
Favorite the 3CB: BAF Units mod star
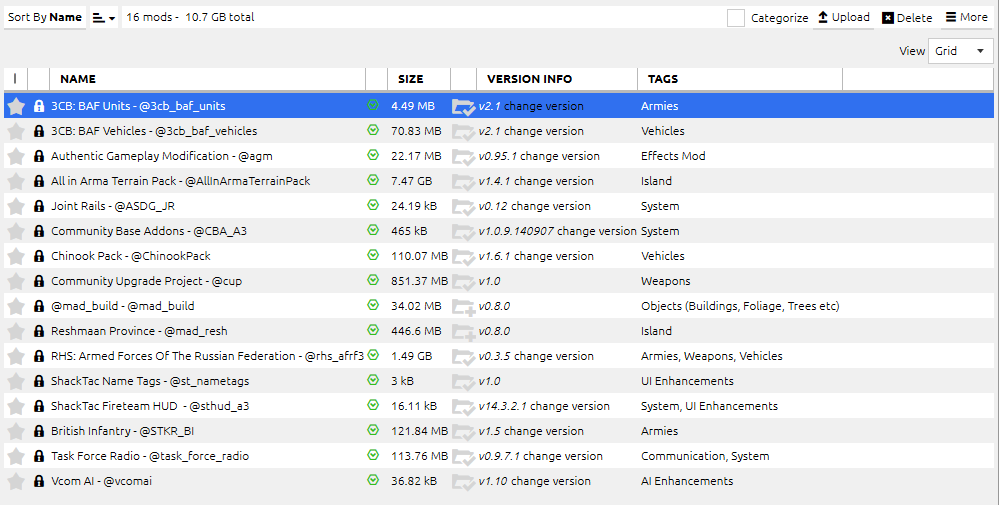[16, 106]
